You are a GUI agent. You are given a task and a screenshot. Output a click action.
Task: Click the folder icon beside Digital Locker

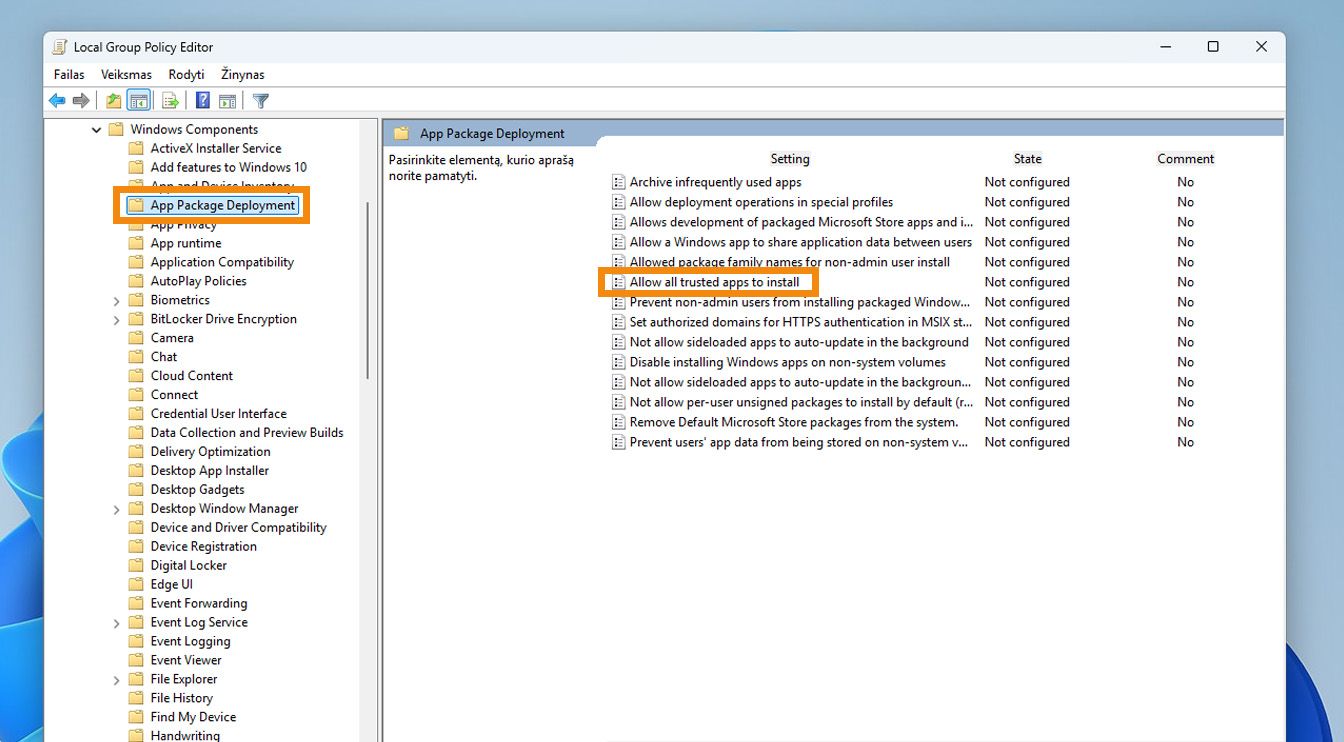click(137, 566)
